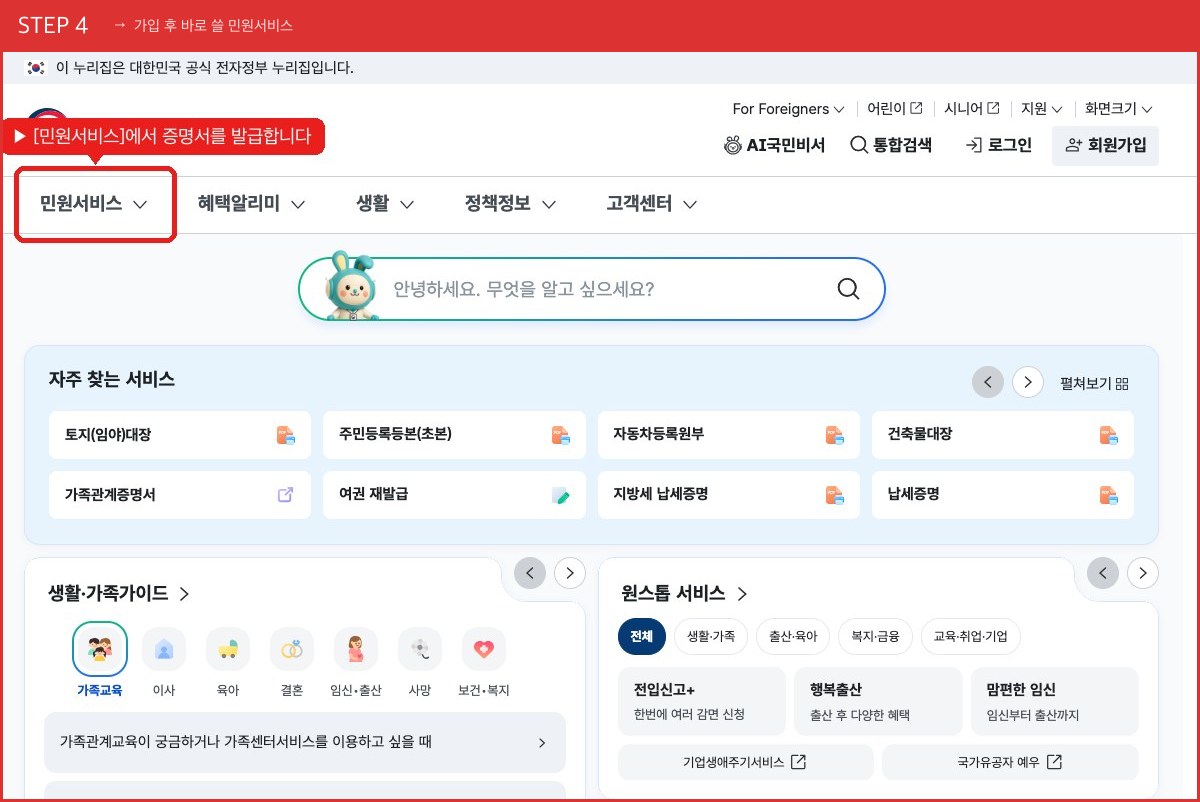The height and width of the screenshot is (802, 1200).
Task: Select the 생활·가족 filter tab
Action: click(711, 636)
